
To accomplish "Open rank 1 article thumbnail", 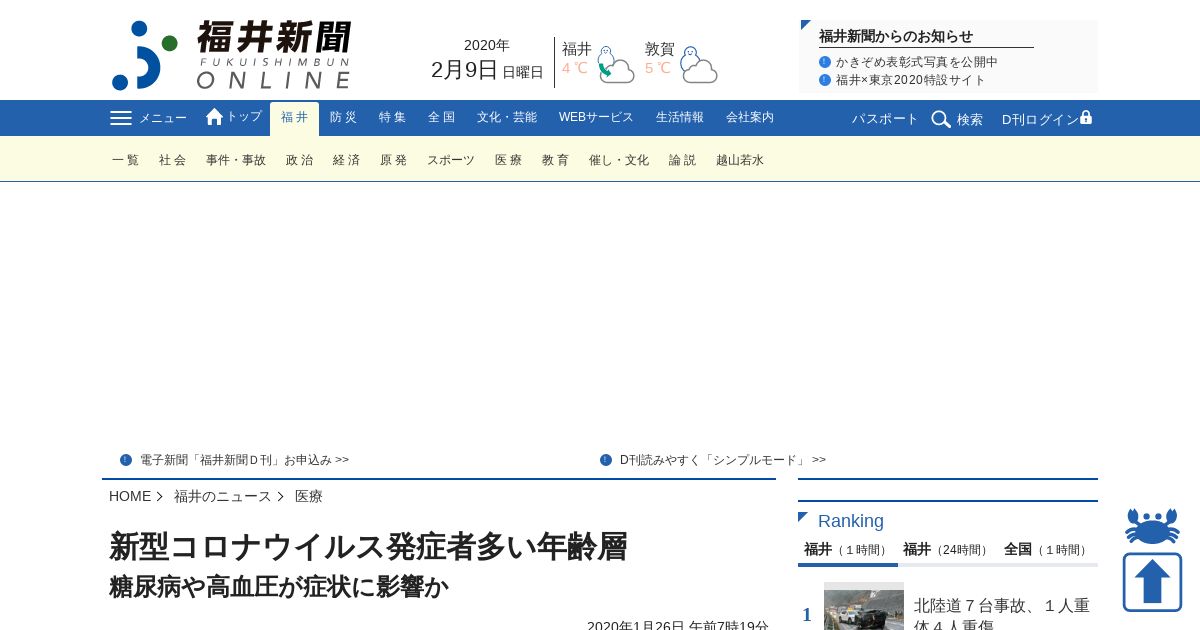I will (x=864, y=606).
